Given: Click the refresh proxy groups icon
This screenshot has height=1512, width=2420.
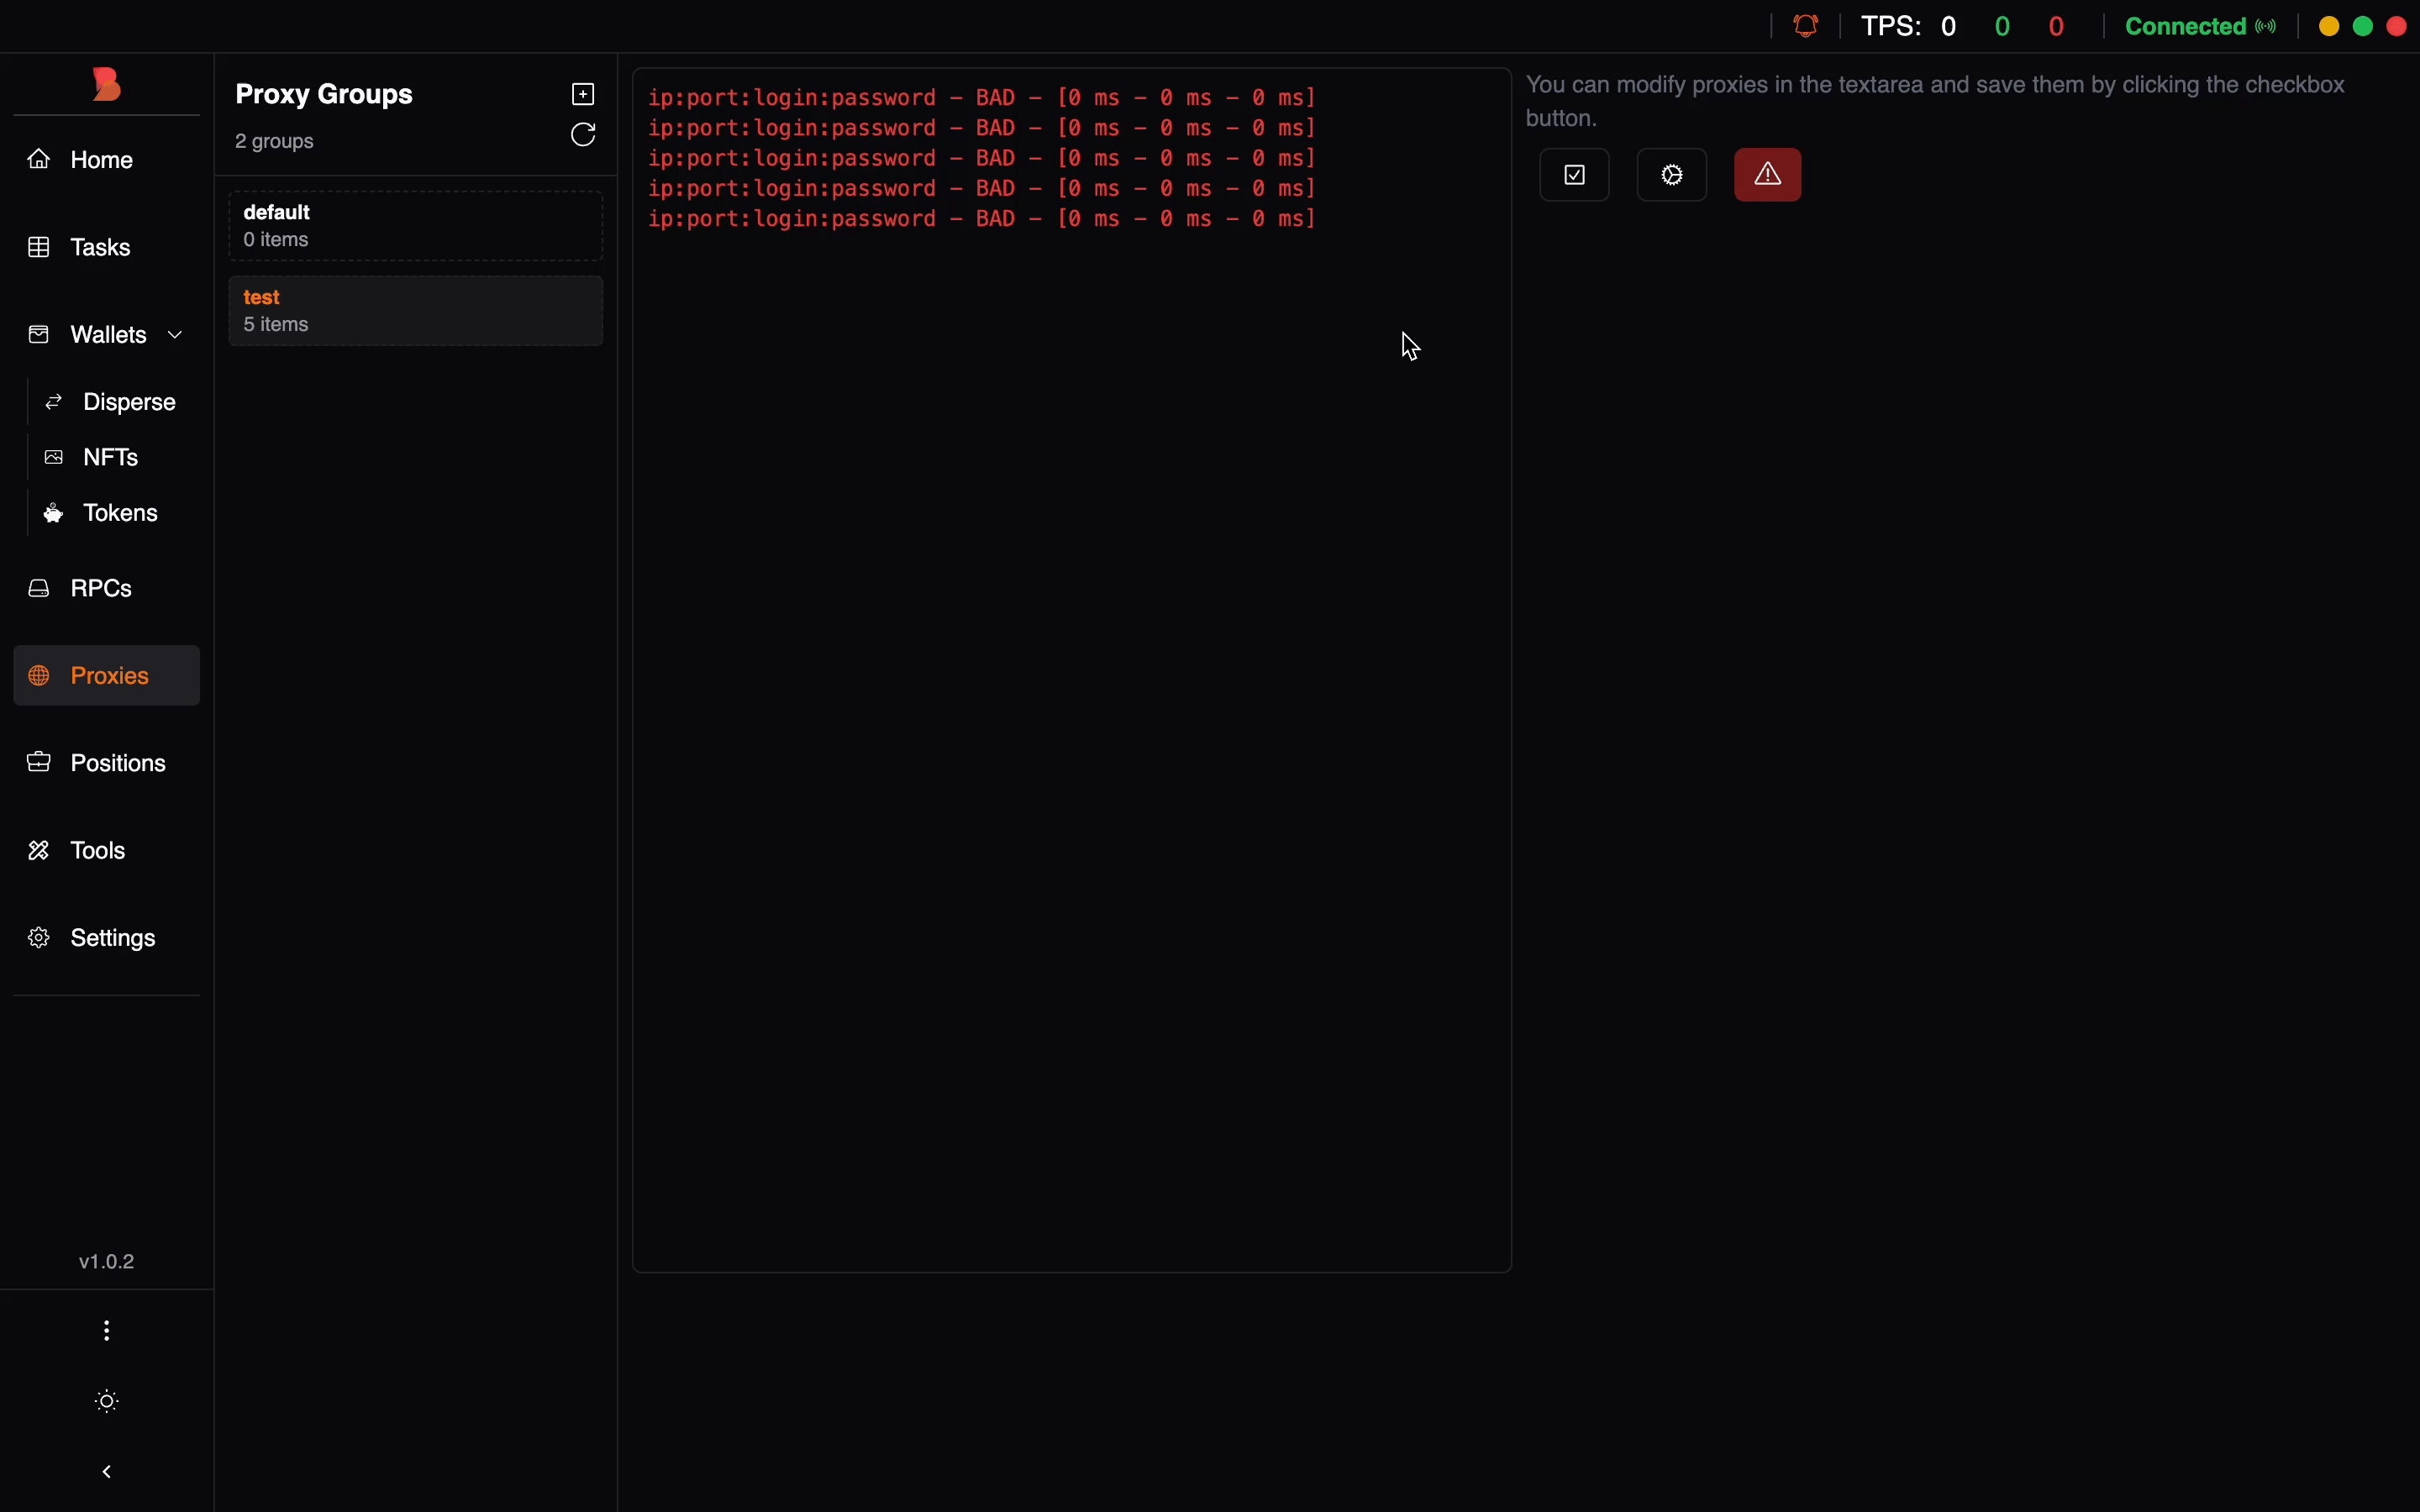Looking at the screenshot, I should [585, 135].
